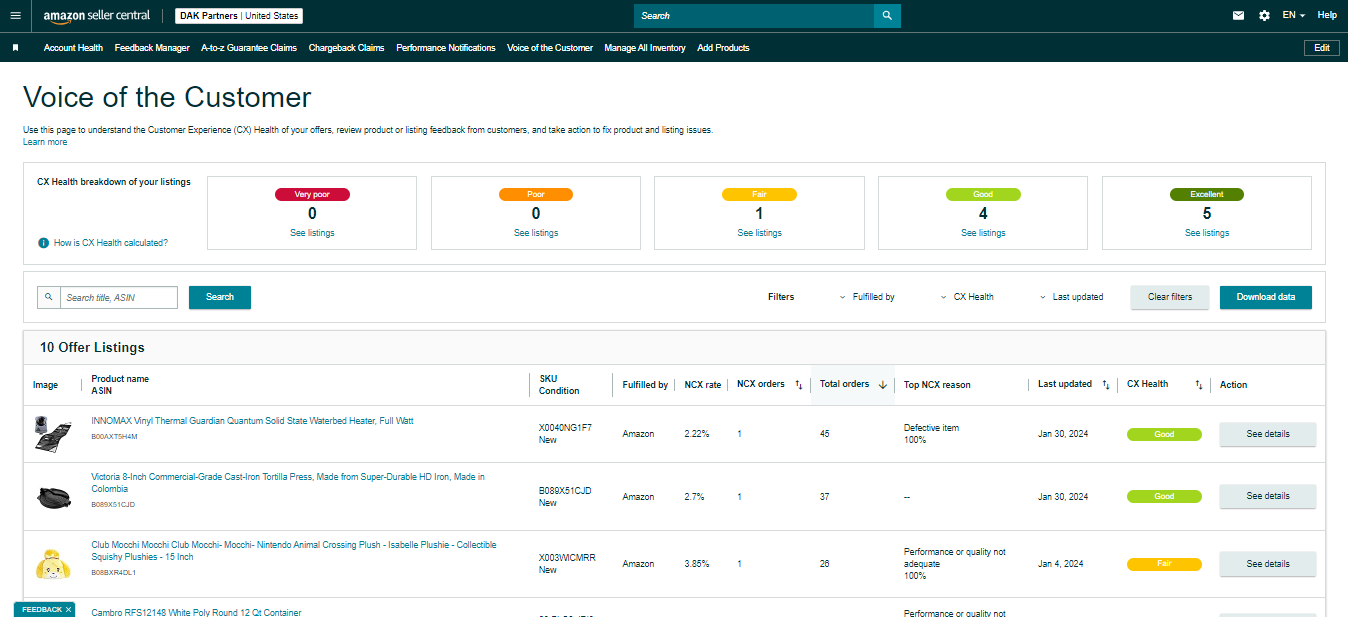Click How is CX Health calculated link

[111, 243]
